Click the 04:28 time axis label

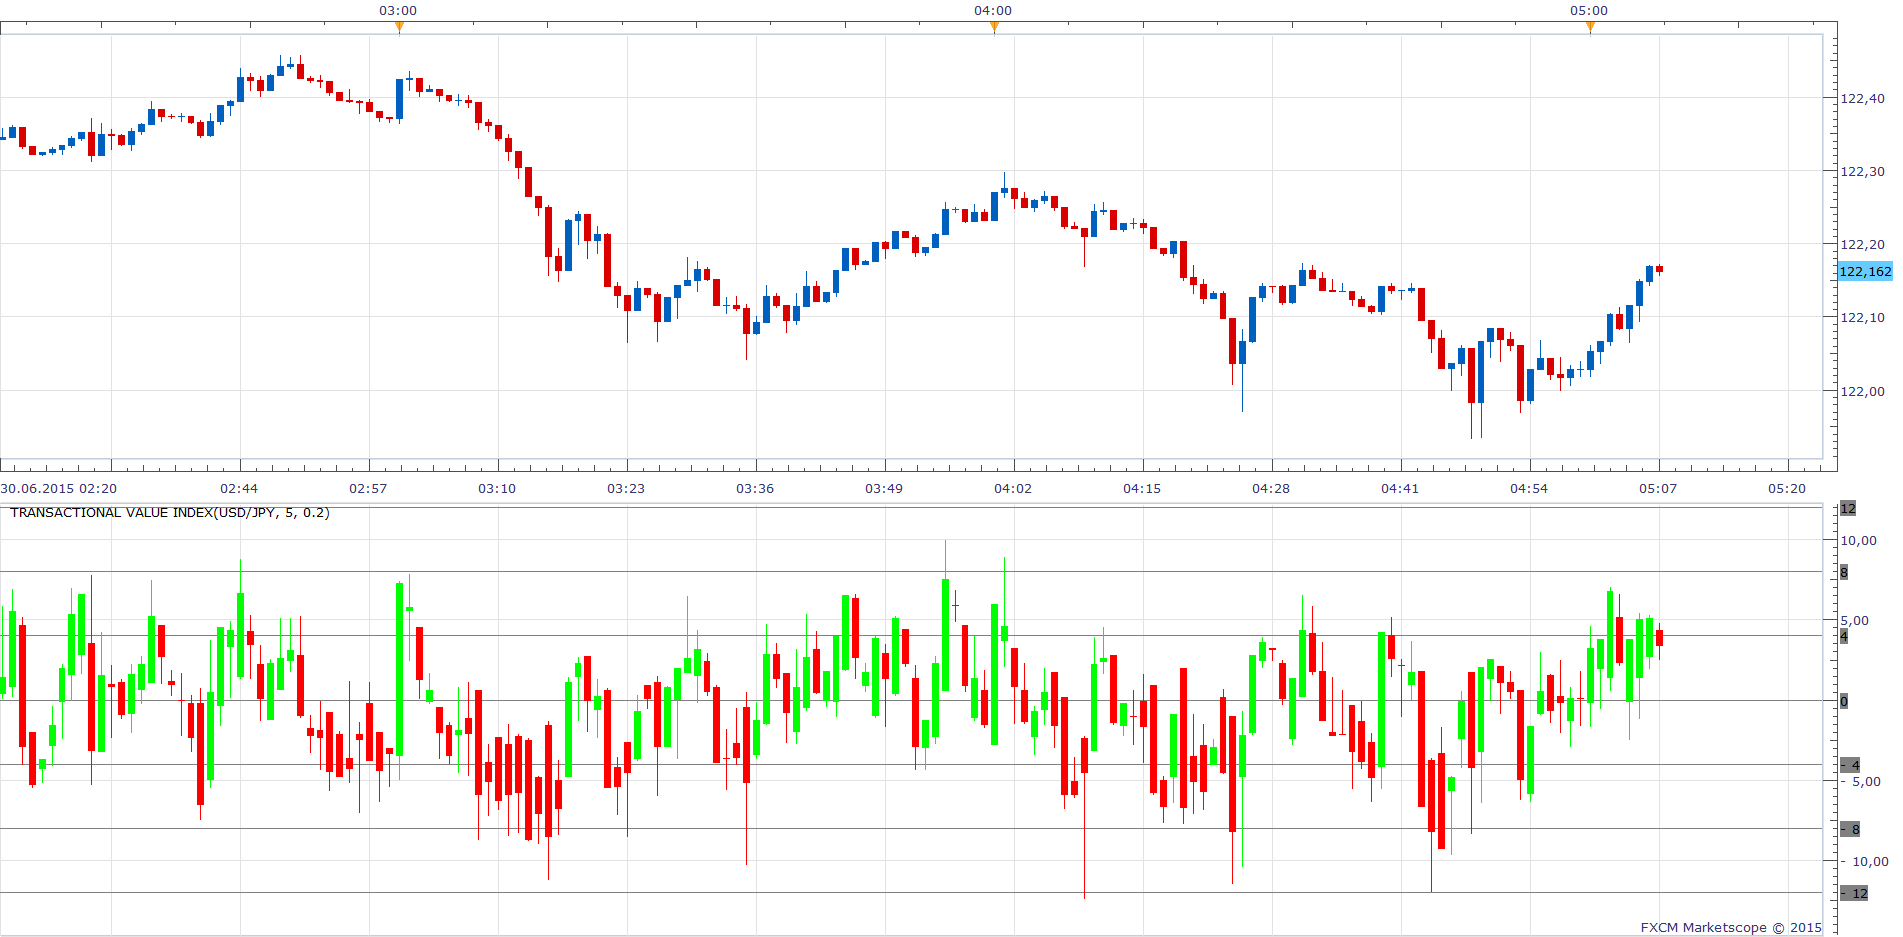point(1271,488)
